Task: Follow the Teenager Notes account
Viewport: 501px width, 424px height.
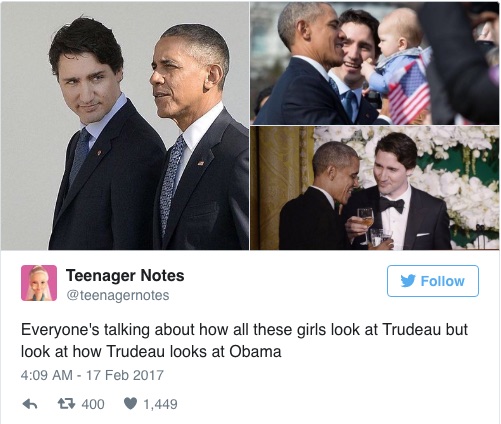Action: pos(433,281)
